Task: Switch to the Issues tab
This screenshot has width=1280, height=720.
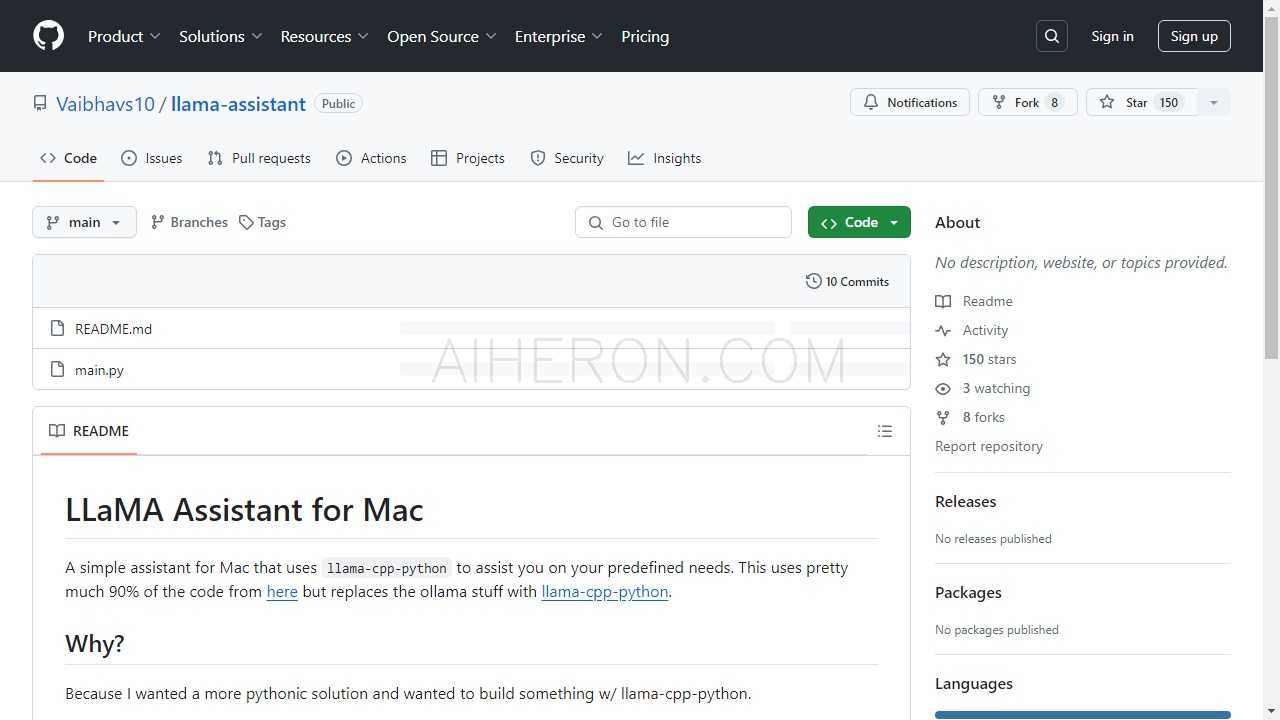Action: point(151,158)
